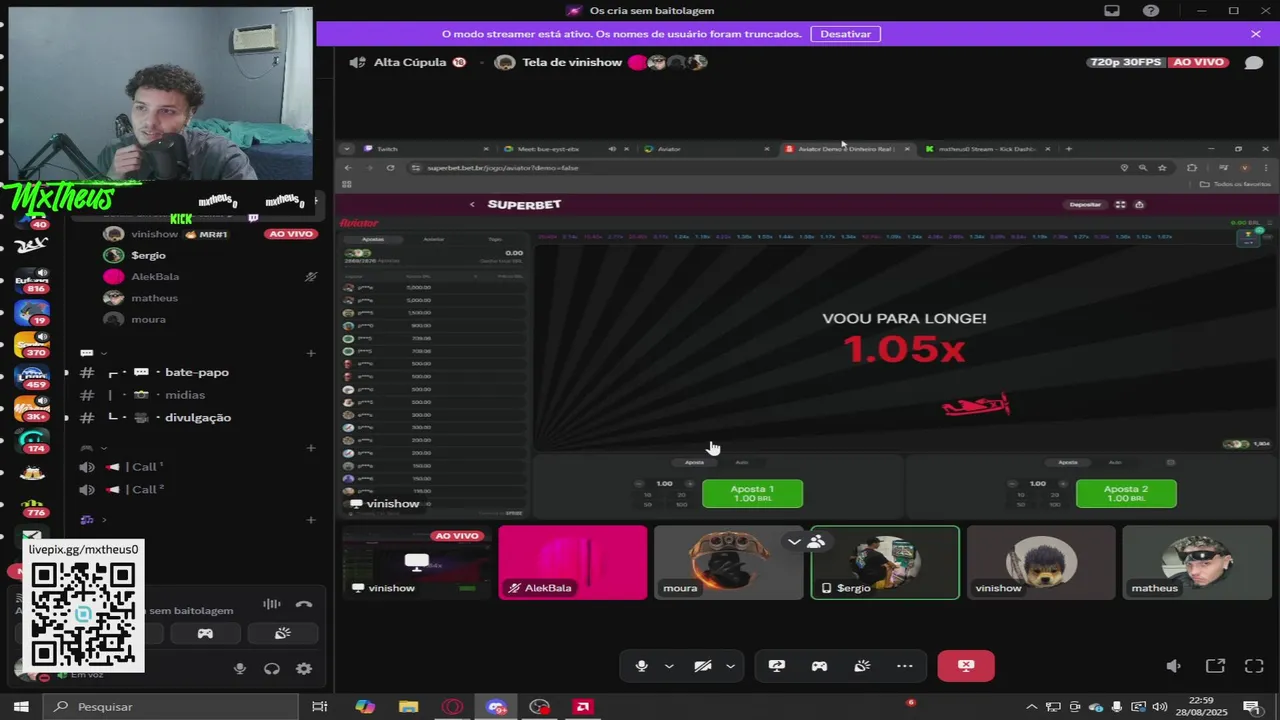
Task: Click the stream volume speaker icon
Action: pos(1174,666)
